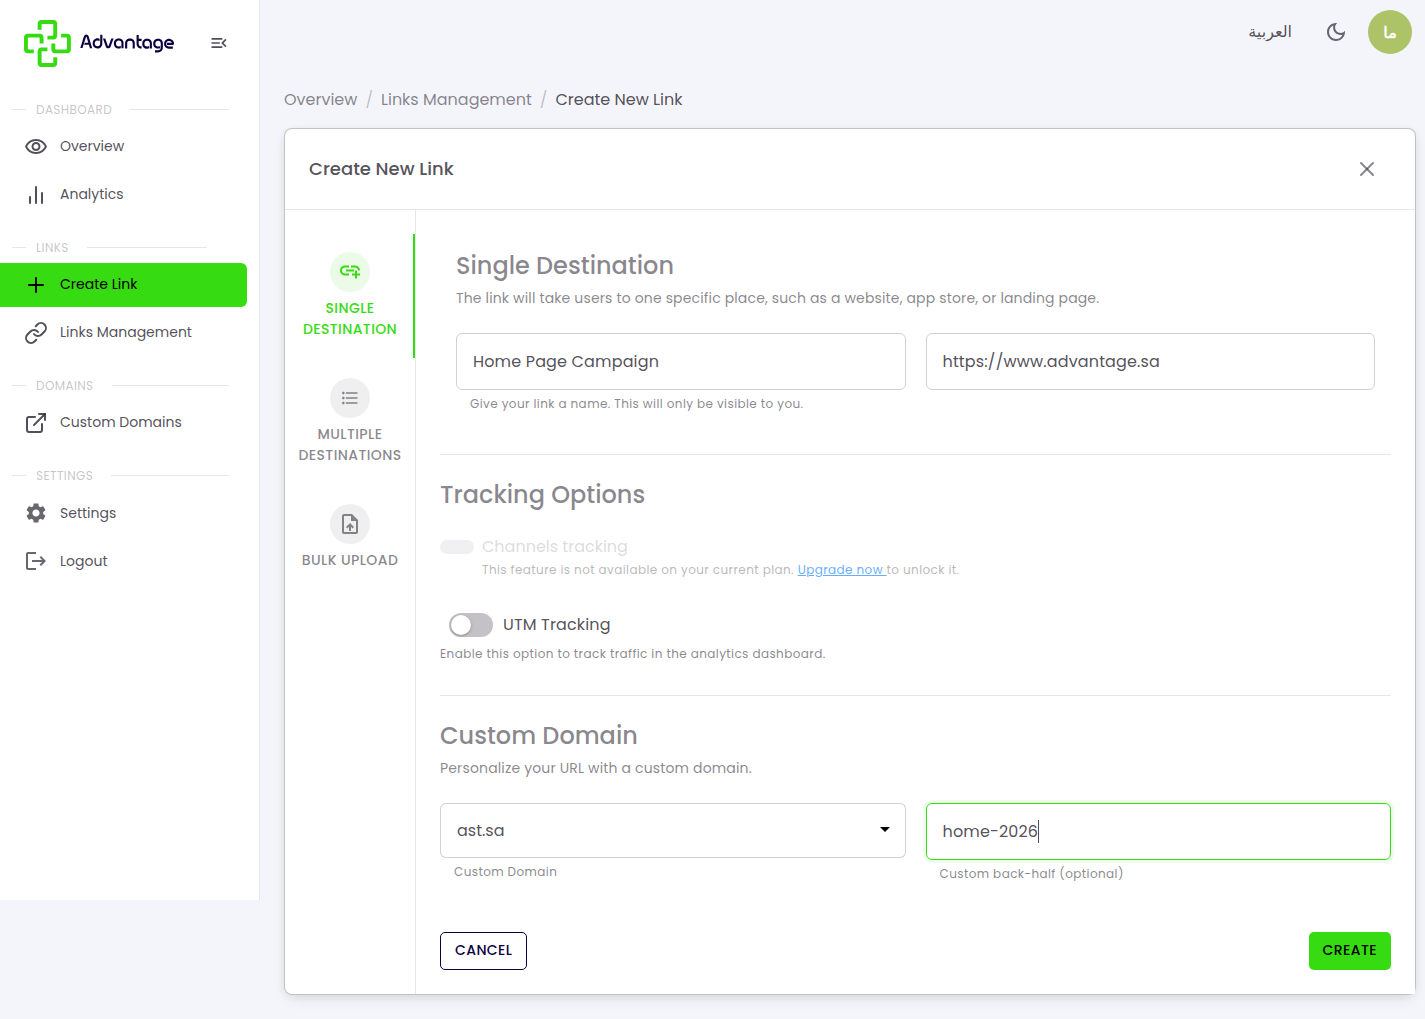Click the Tracking Options heading
This screenshot has height=1019, width=1425.
click(543, 495)
